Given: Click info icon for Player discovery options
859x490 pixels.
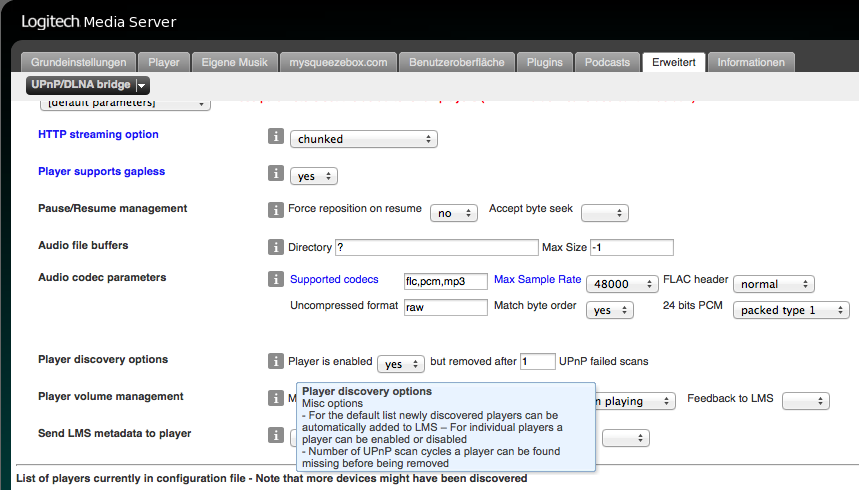Looking at the screenshot, I should coord(276,361).
